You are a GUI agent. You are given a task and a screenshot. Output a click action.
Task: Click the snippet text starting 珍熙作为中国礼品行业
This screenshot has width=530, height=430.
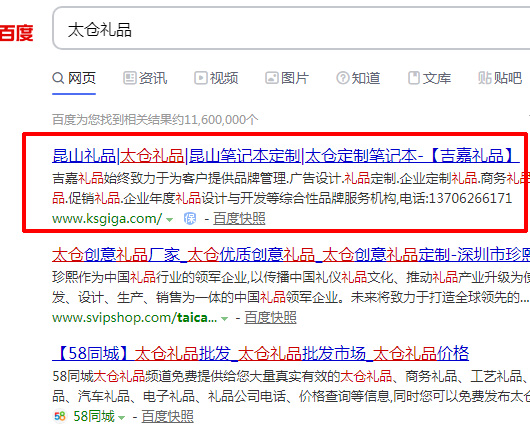click(291, 287)
